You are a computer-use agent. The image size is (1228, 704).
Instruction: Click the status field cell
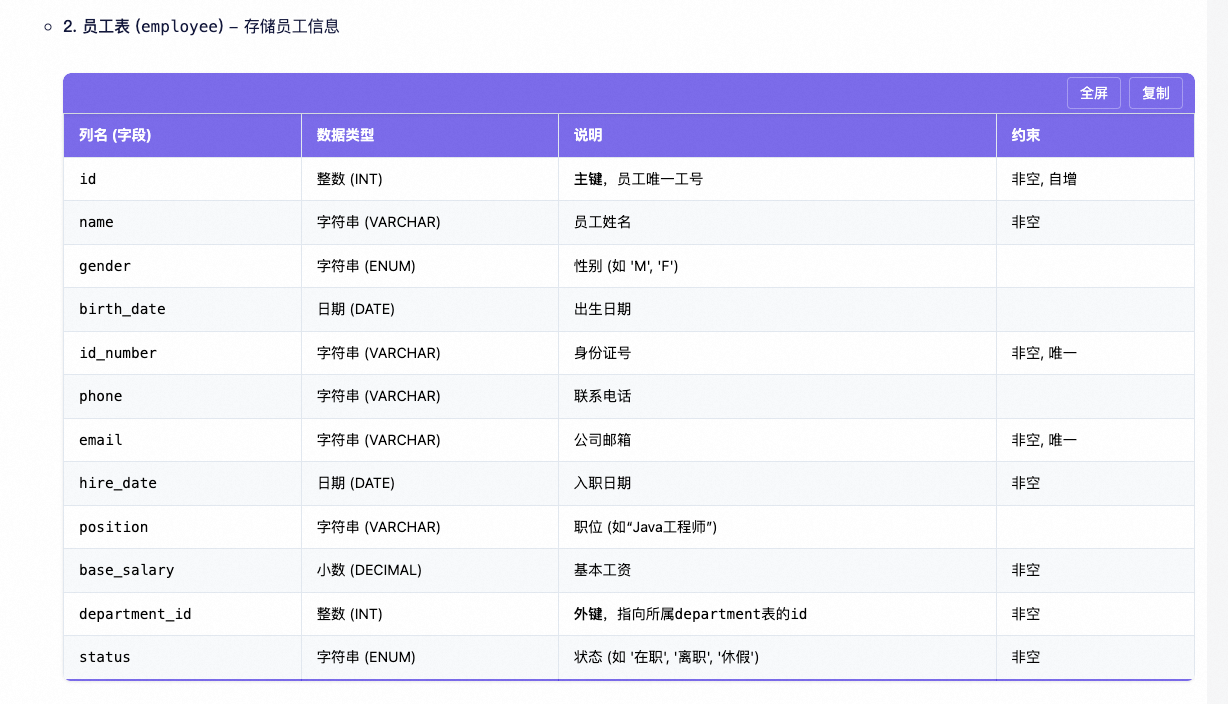point(182,657)
